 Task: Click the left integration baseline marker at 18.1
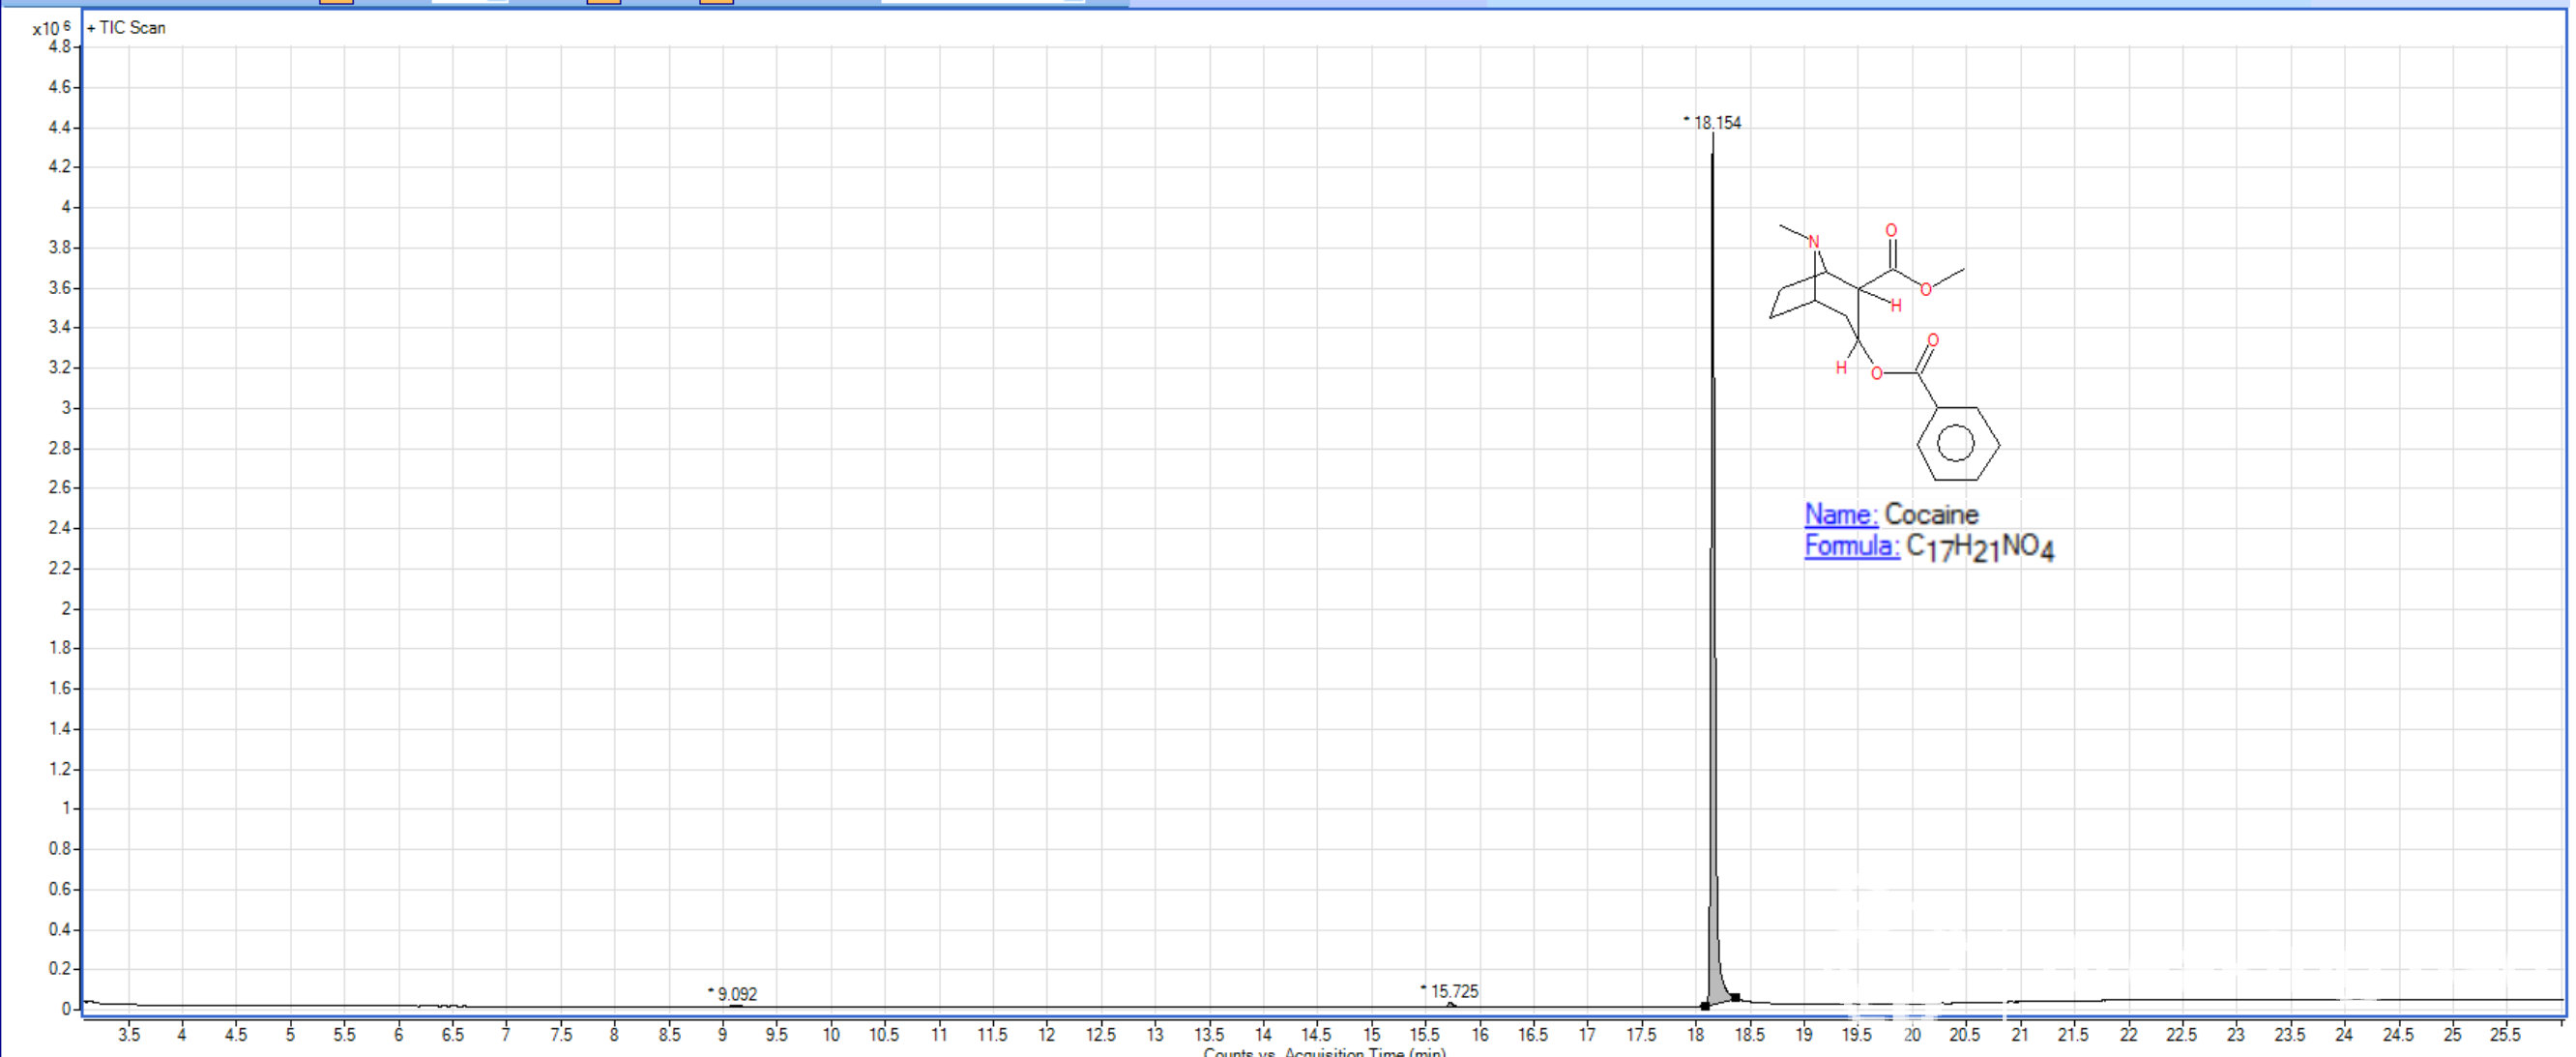tap(1704, 1006)
